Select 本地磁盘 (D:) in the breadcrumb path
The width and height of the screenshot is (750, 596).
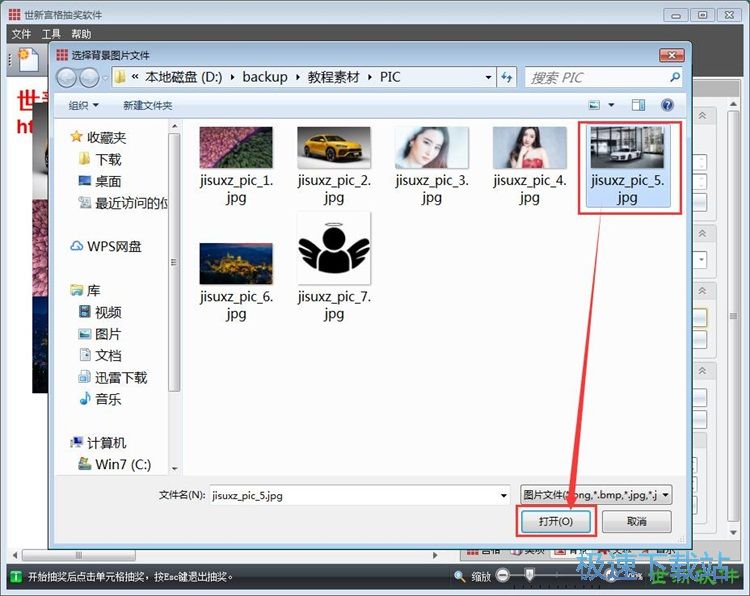click(184, 77)
